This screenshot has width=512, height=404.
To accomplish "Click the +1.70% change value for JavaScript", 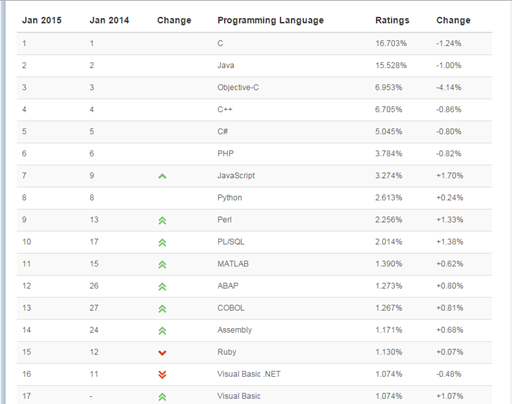I will click(x=450, y=176).
